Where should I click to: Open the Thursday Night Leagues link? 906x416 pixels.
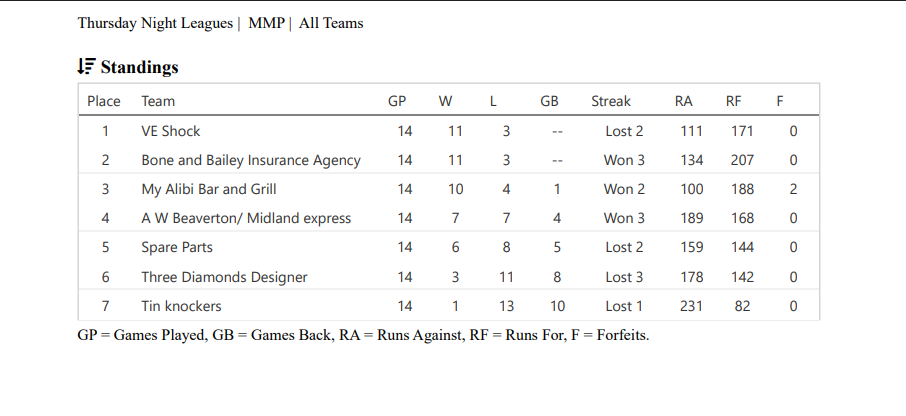pyautogui.click(x=154, y=23)
